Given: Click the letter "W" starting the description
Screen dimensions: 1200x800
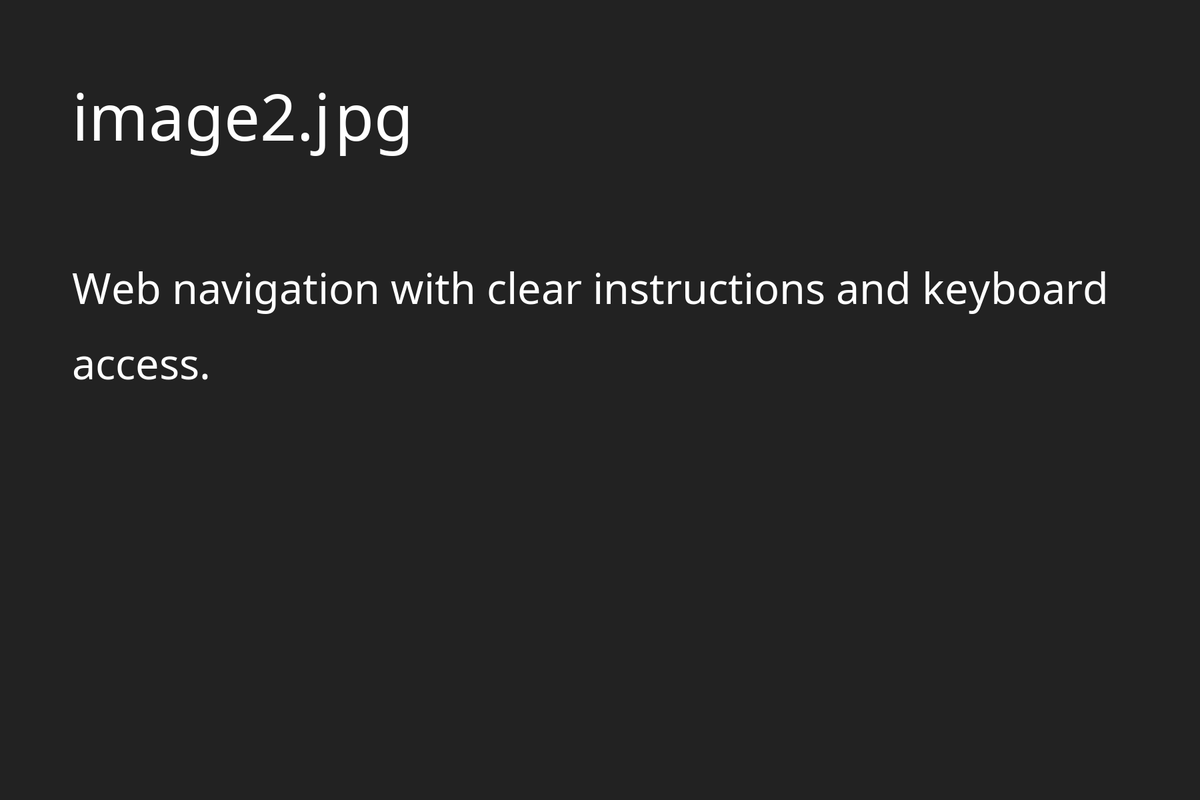Looking at the screenshot, I should (93, 290).
